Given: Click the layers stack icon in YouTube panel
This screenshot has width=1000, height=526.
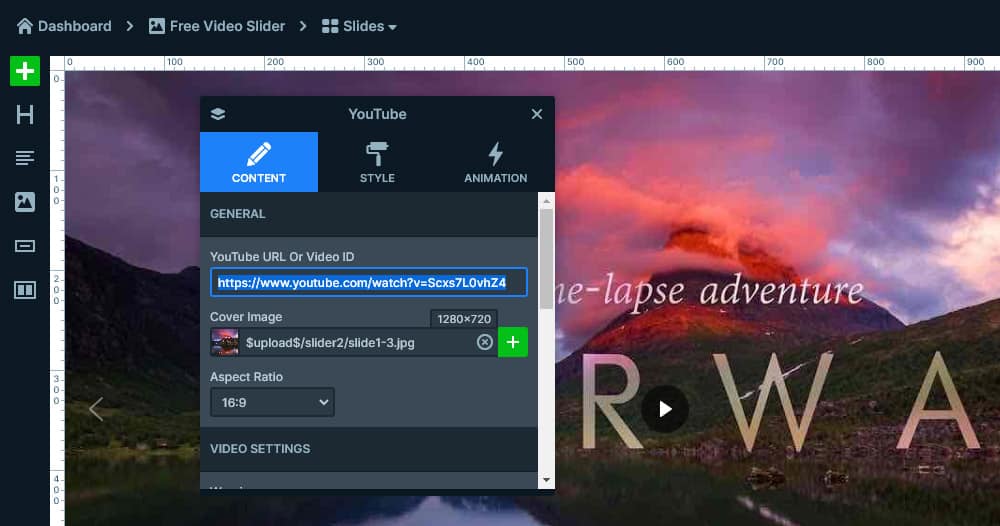Looking at the screenshot, I should pos(218,114).
